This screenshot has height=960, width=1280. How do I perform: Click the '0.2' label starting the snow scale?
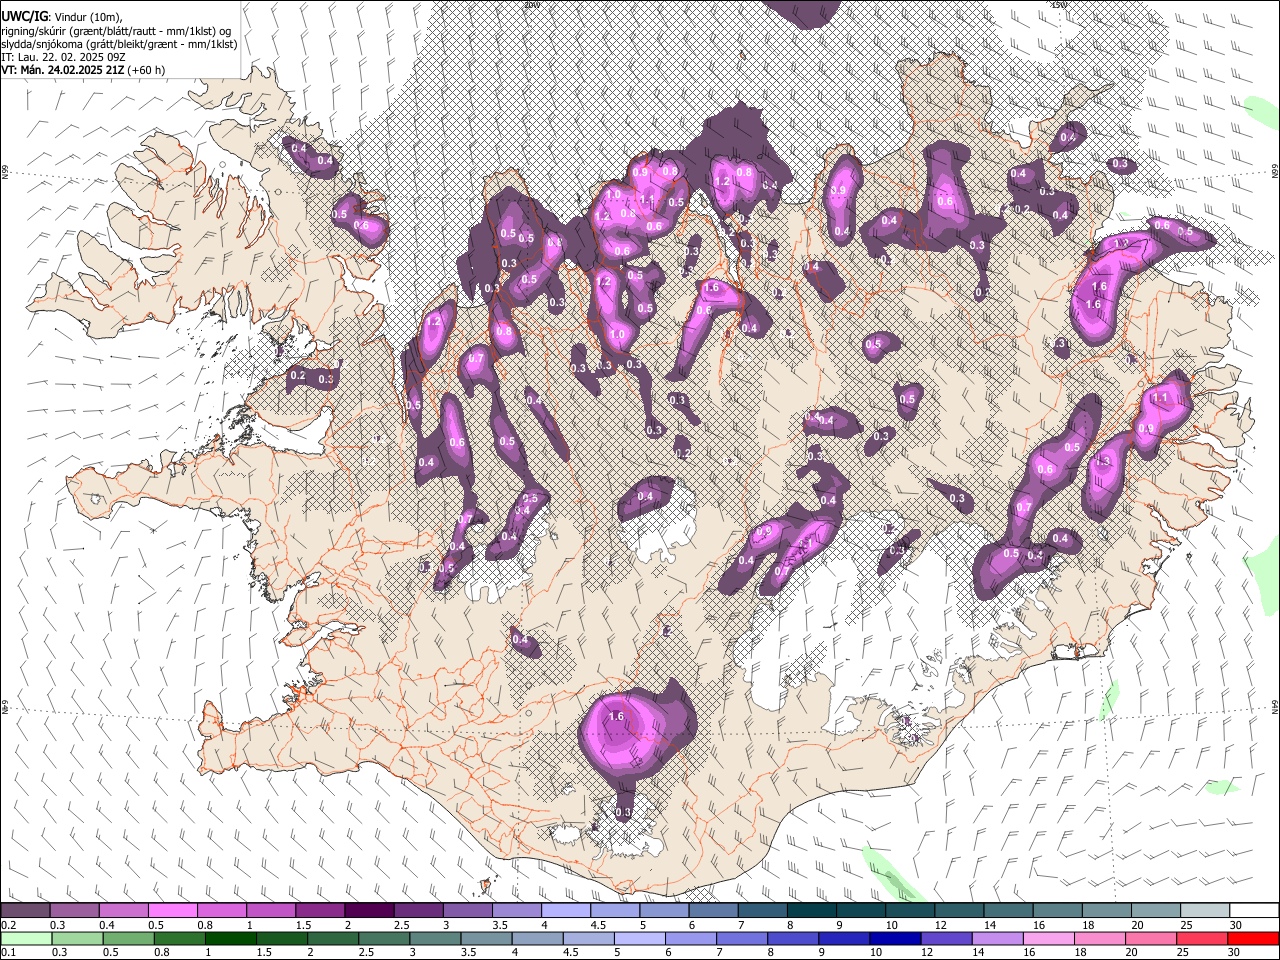point(8,925)
